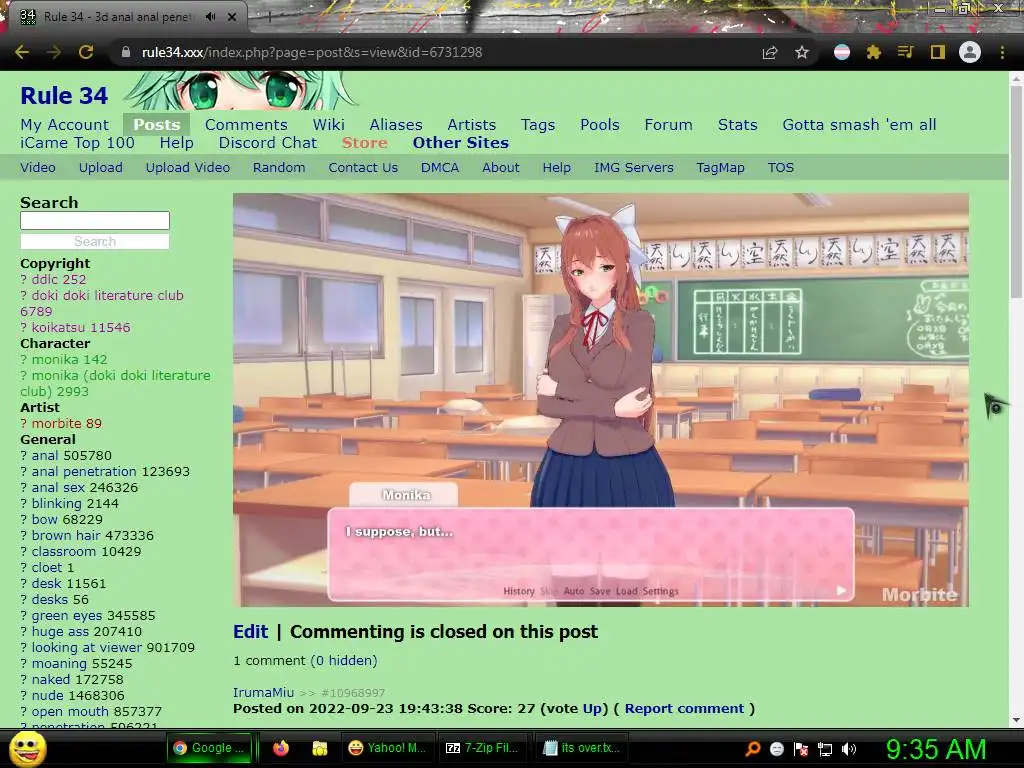The width and height of the screenshot is (1024, 768).
Task: Open the My Account menu item
Action: point(65,125)
